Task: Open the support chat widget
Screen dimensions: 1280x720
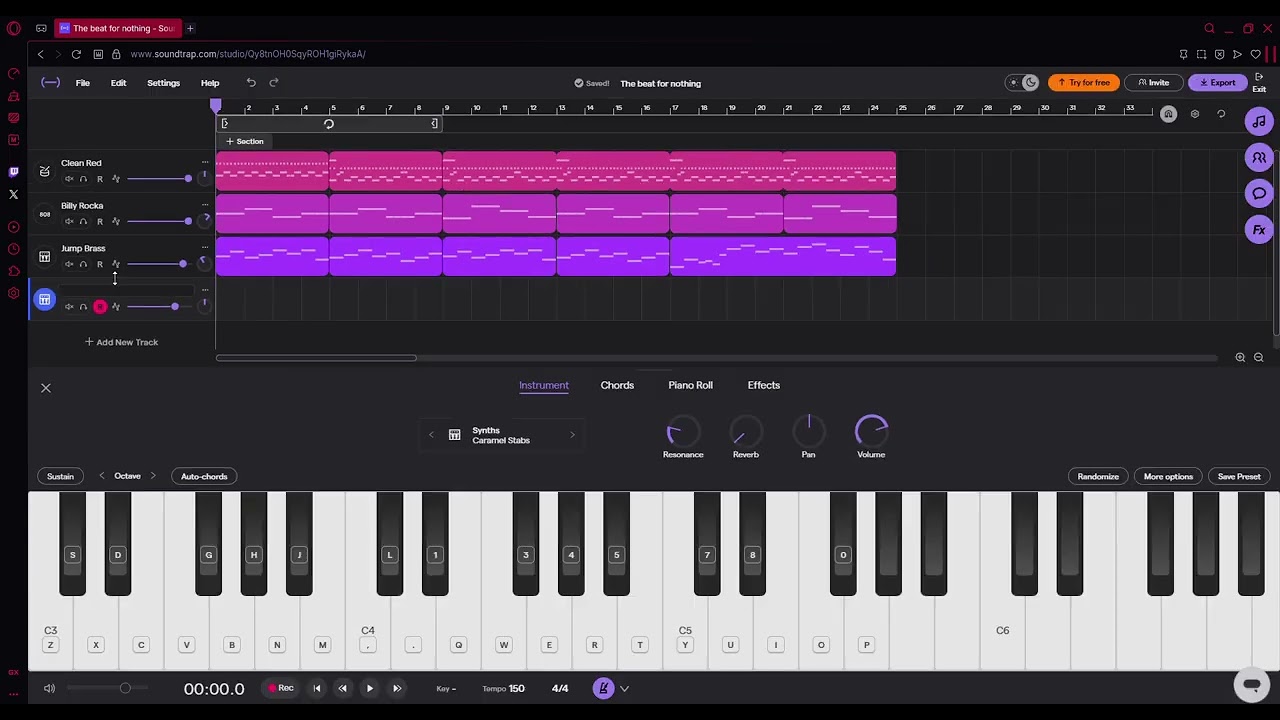Action: tap(1251, 685)
